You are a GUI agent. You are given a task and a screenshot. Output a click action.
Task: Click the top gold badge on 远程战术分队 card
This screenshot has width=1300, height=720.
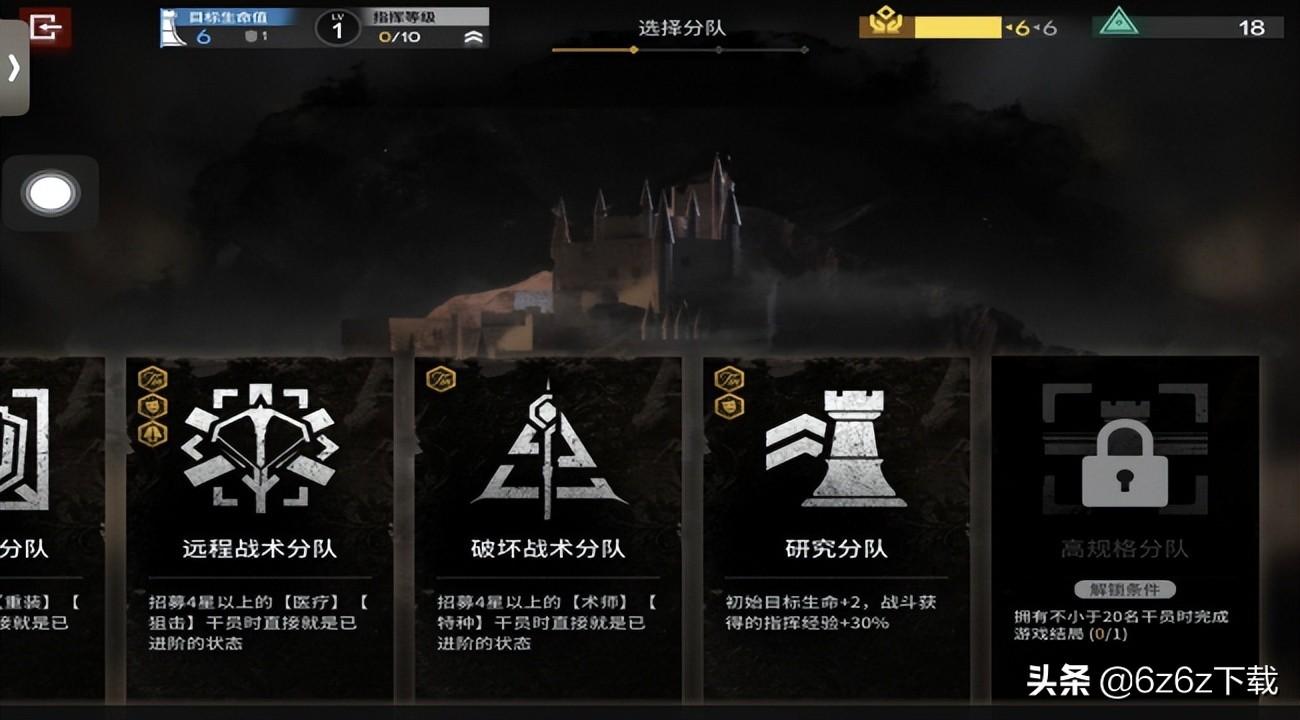click(x=152, y=379)
